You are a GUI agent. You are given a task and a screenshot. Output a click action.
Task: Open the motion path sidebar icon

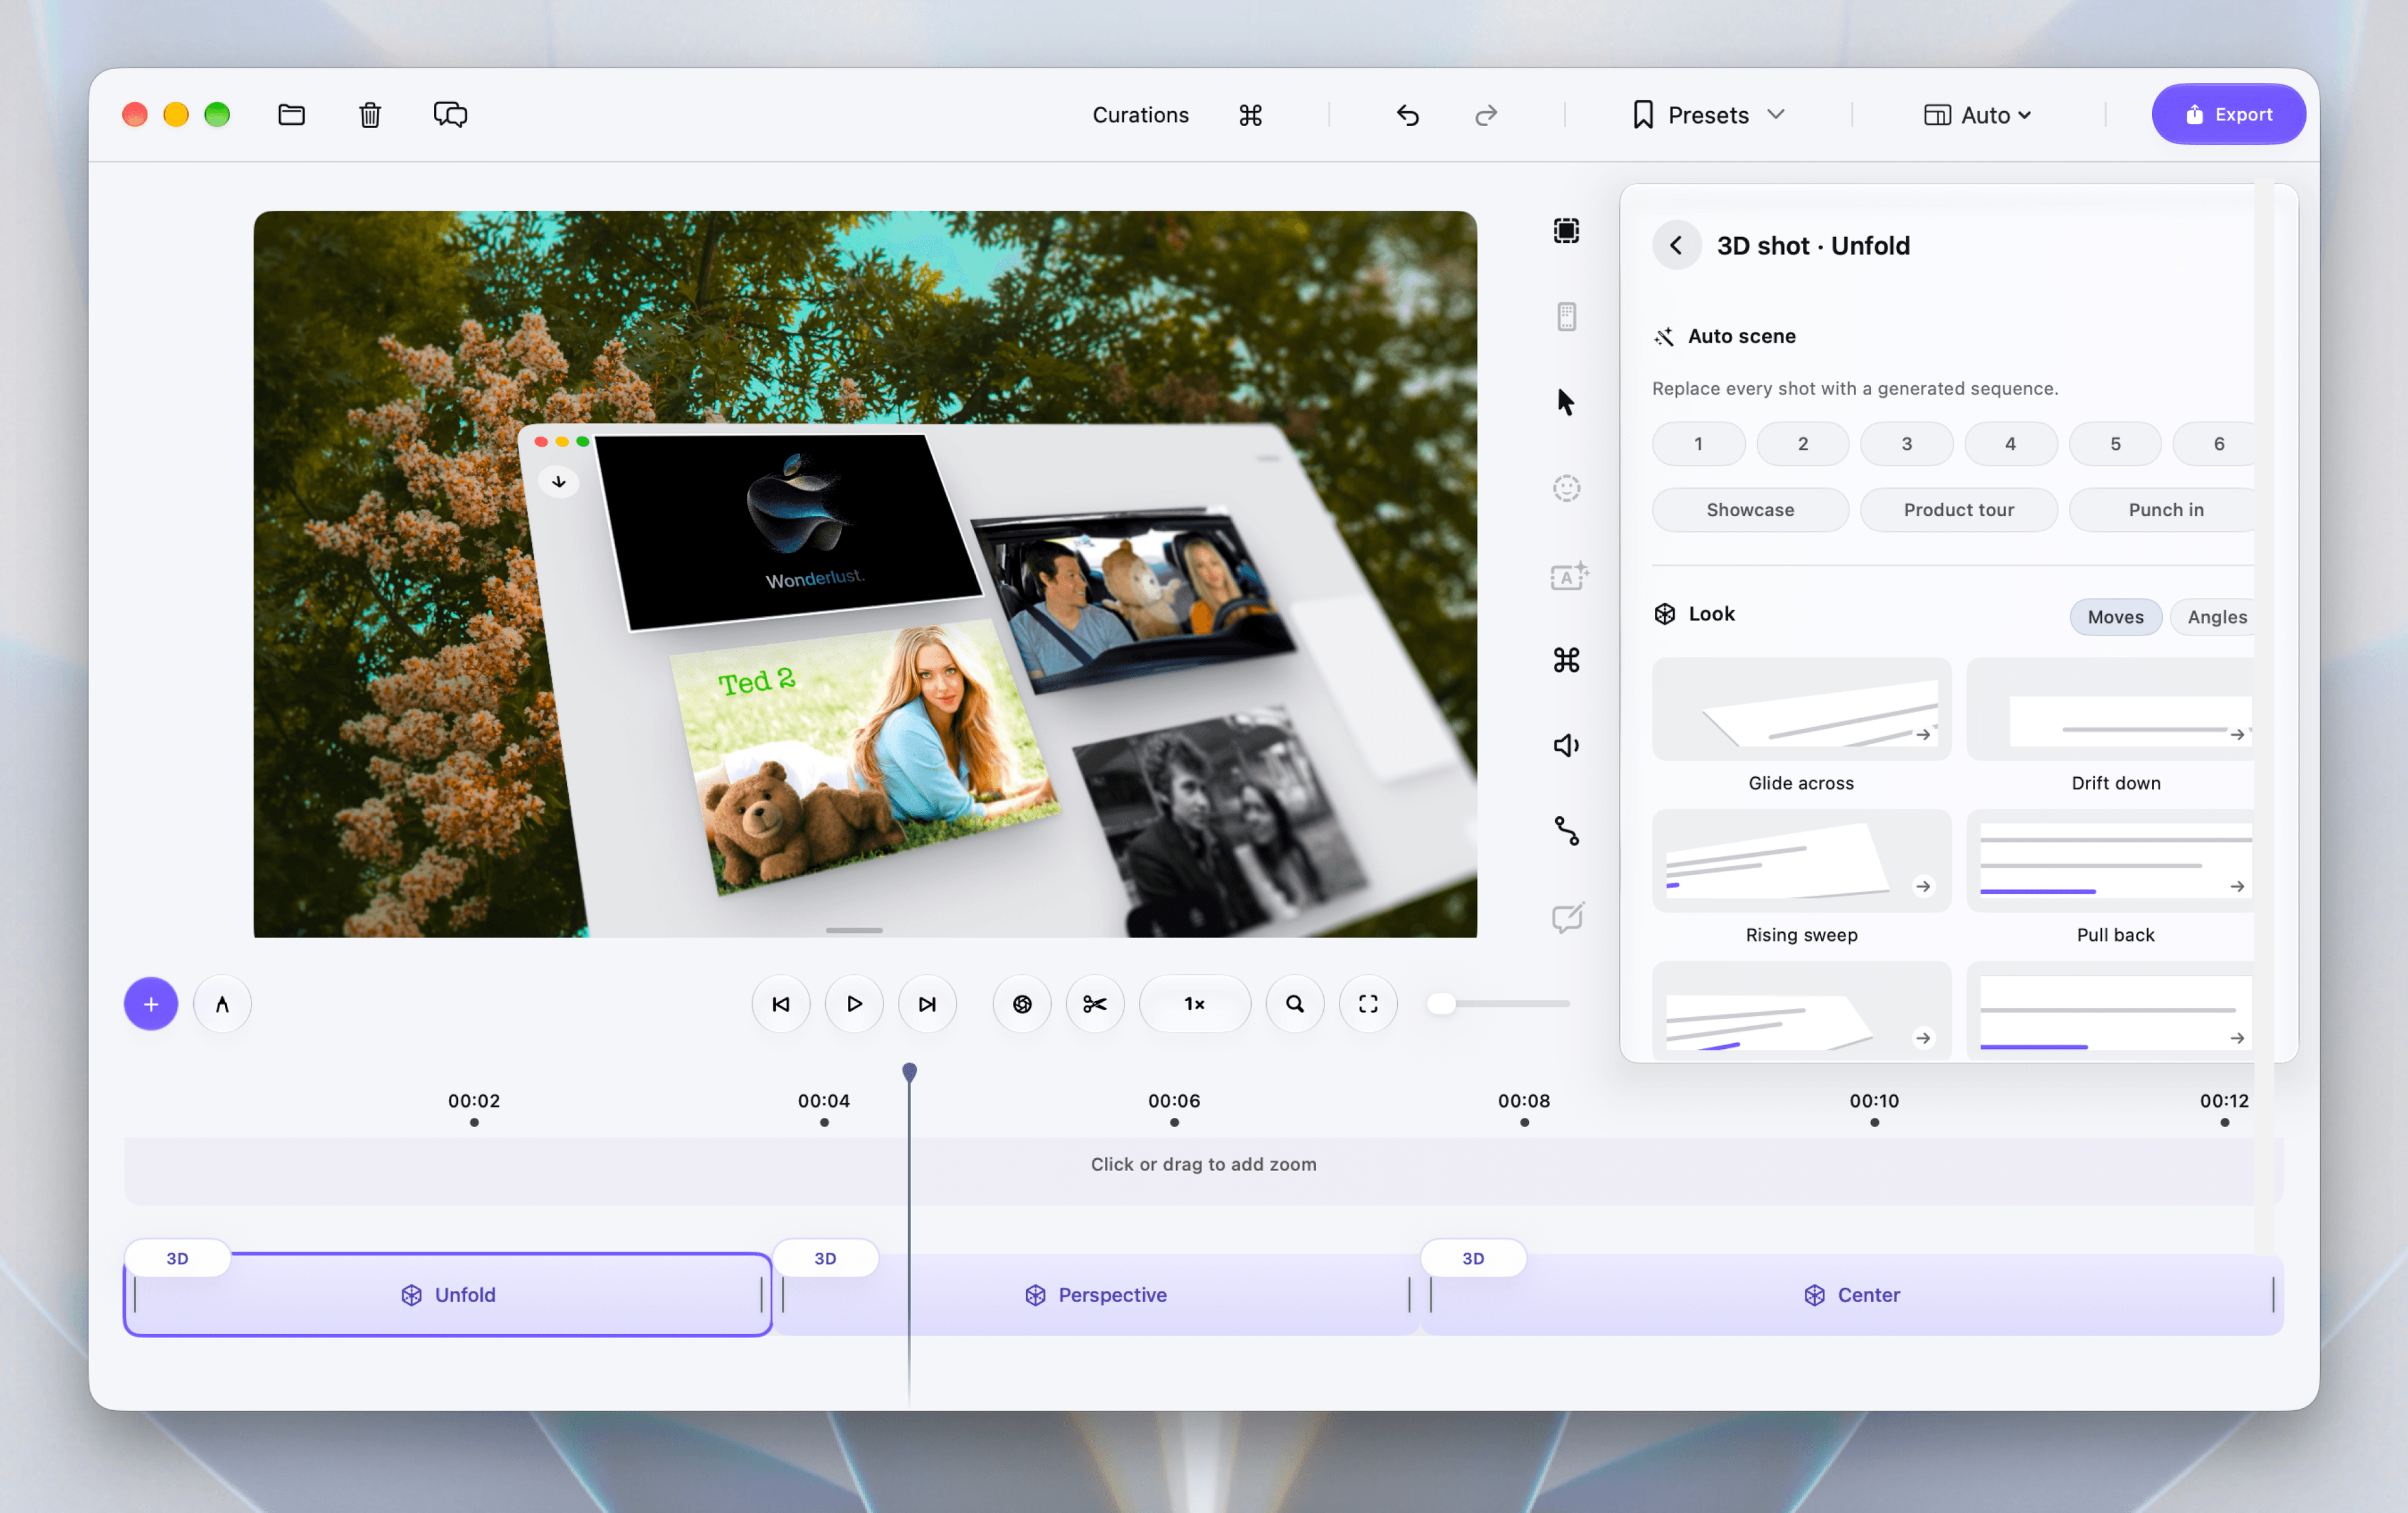1566,831
